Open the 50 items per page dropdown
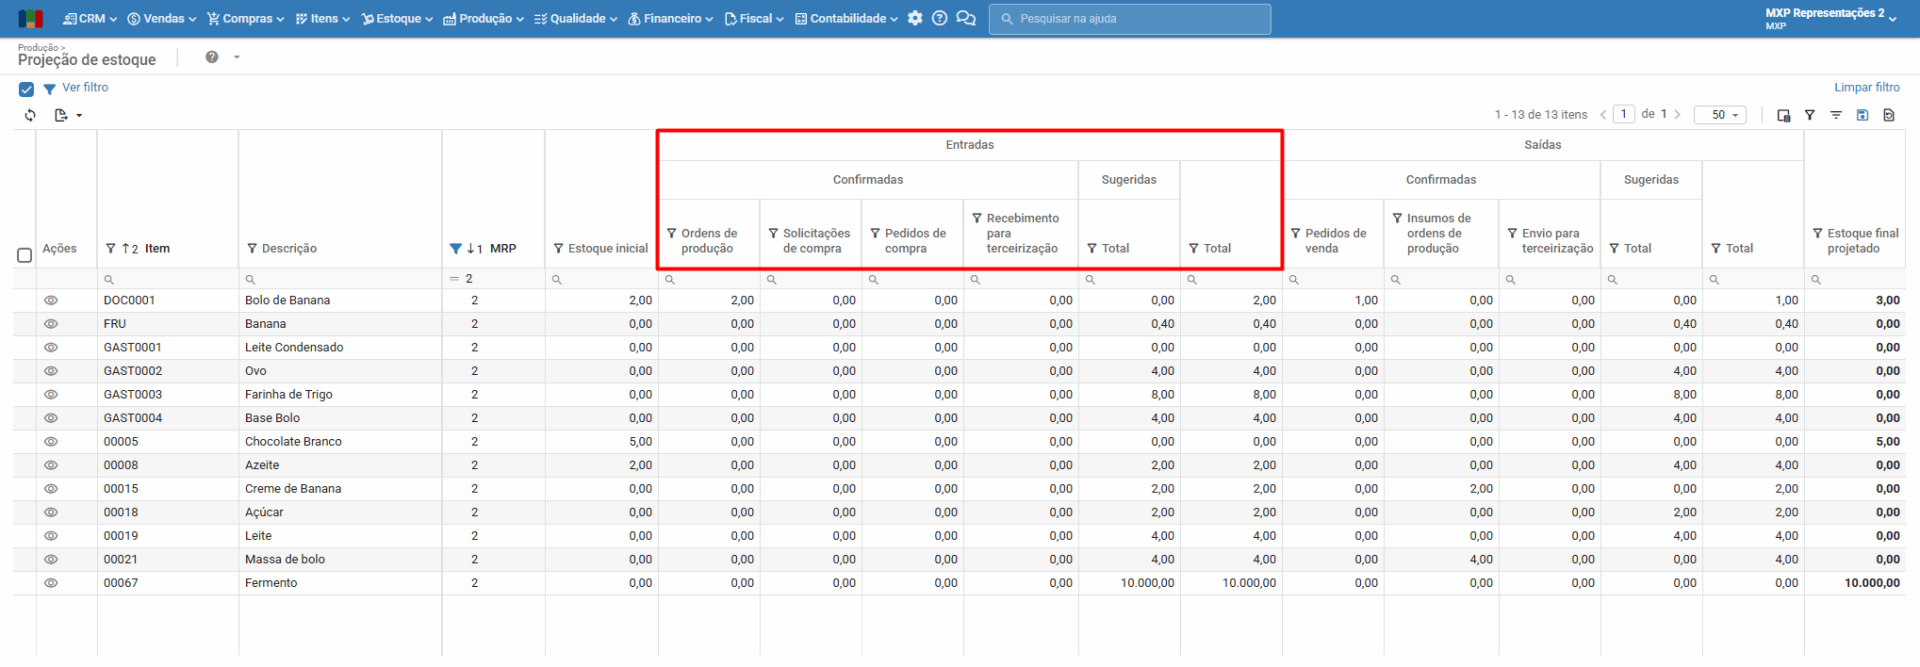 pyautogui.click(x=1720, y=115)
